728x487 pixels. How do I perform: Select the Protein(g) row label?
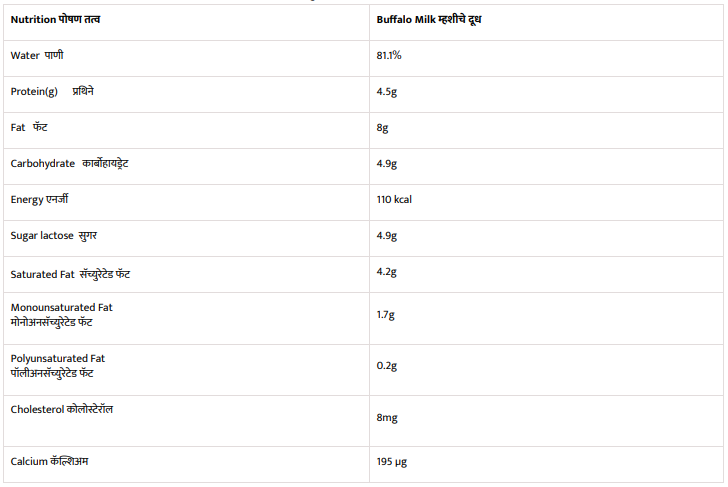(x=53, y=91)
